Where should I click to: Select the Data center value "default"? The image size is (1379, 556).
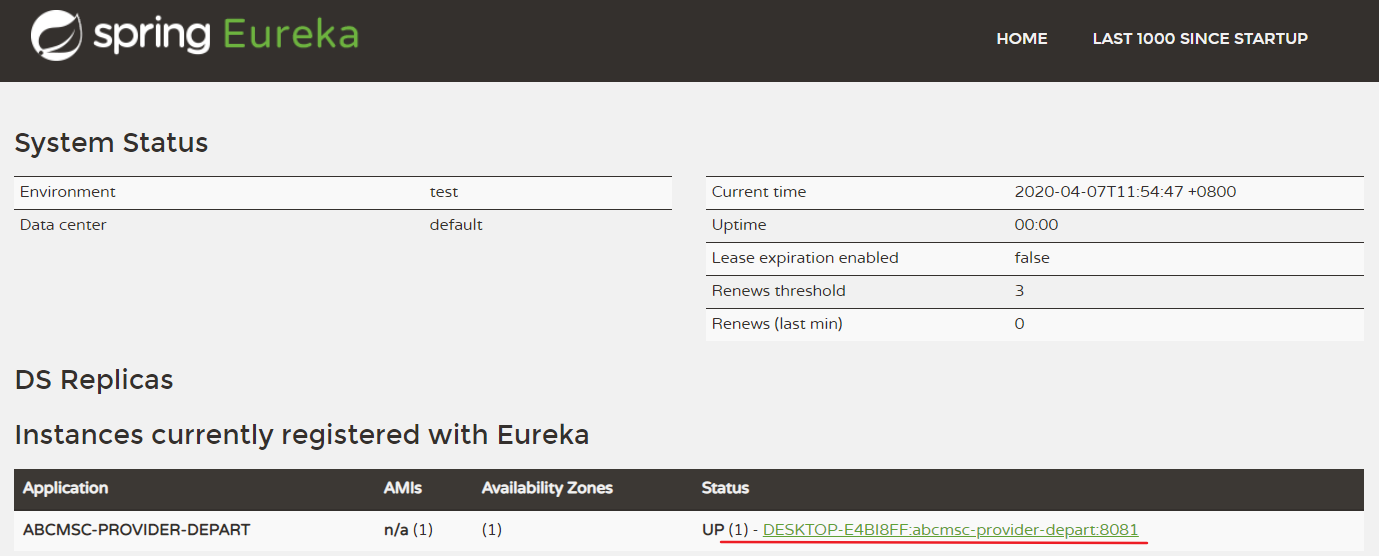tap(456, 225)
